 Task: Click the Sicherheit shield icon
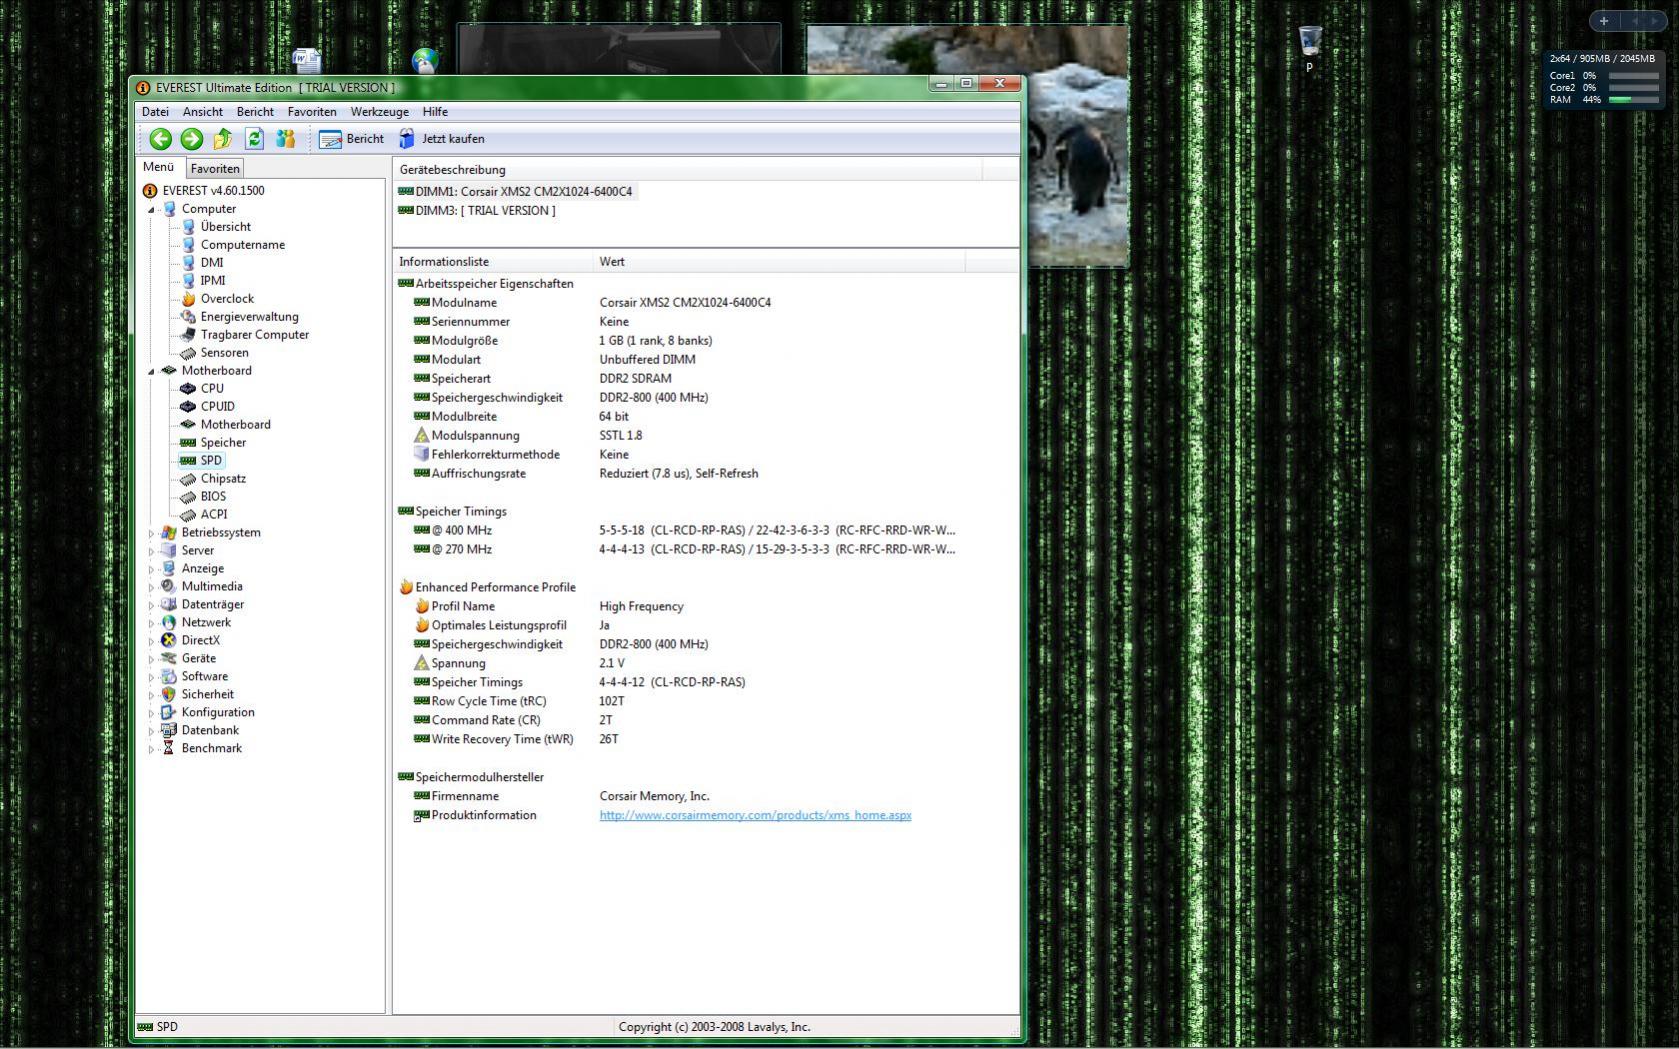pyautogui.click(x=169, y=695)
